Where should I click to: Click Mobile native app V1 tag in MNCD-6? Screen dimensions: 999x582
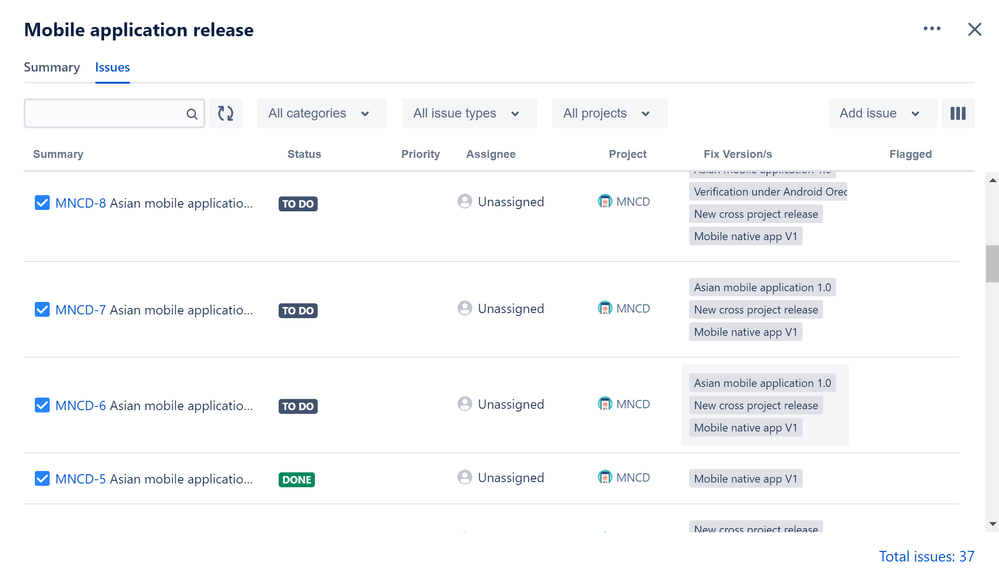745,428
